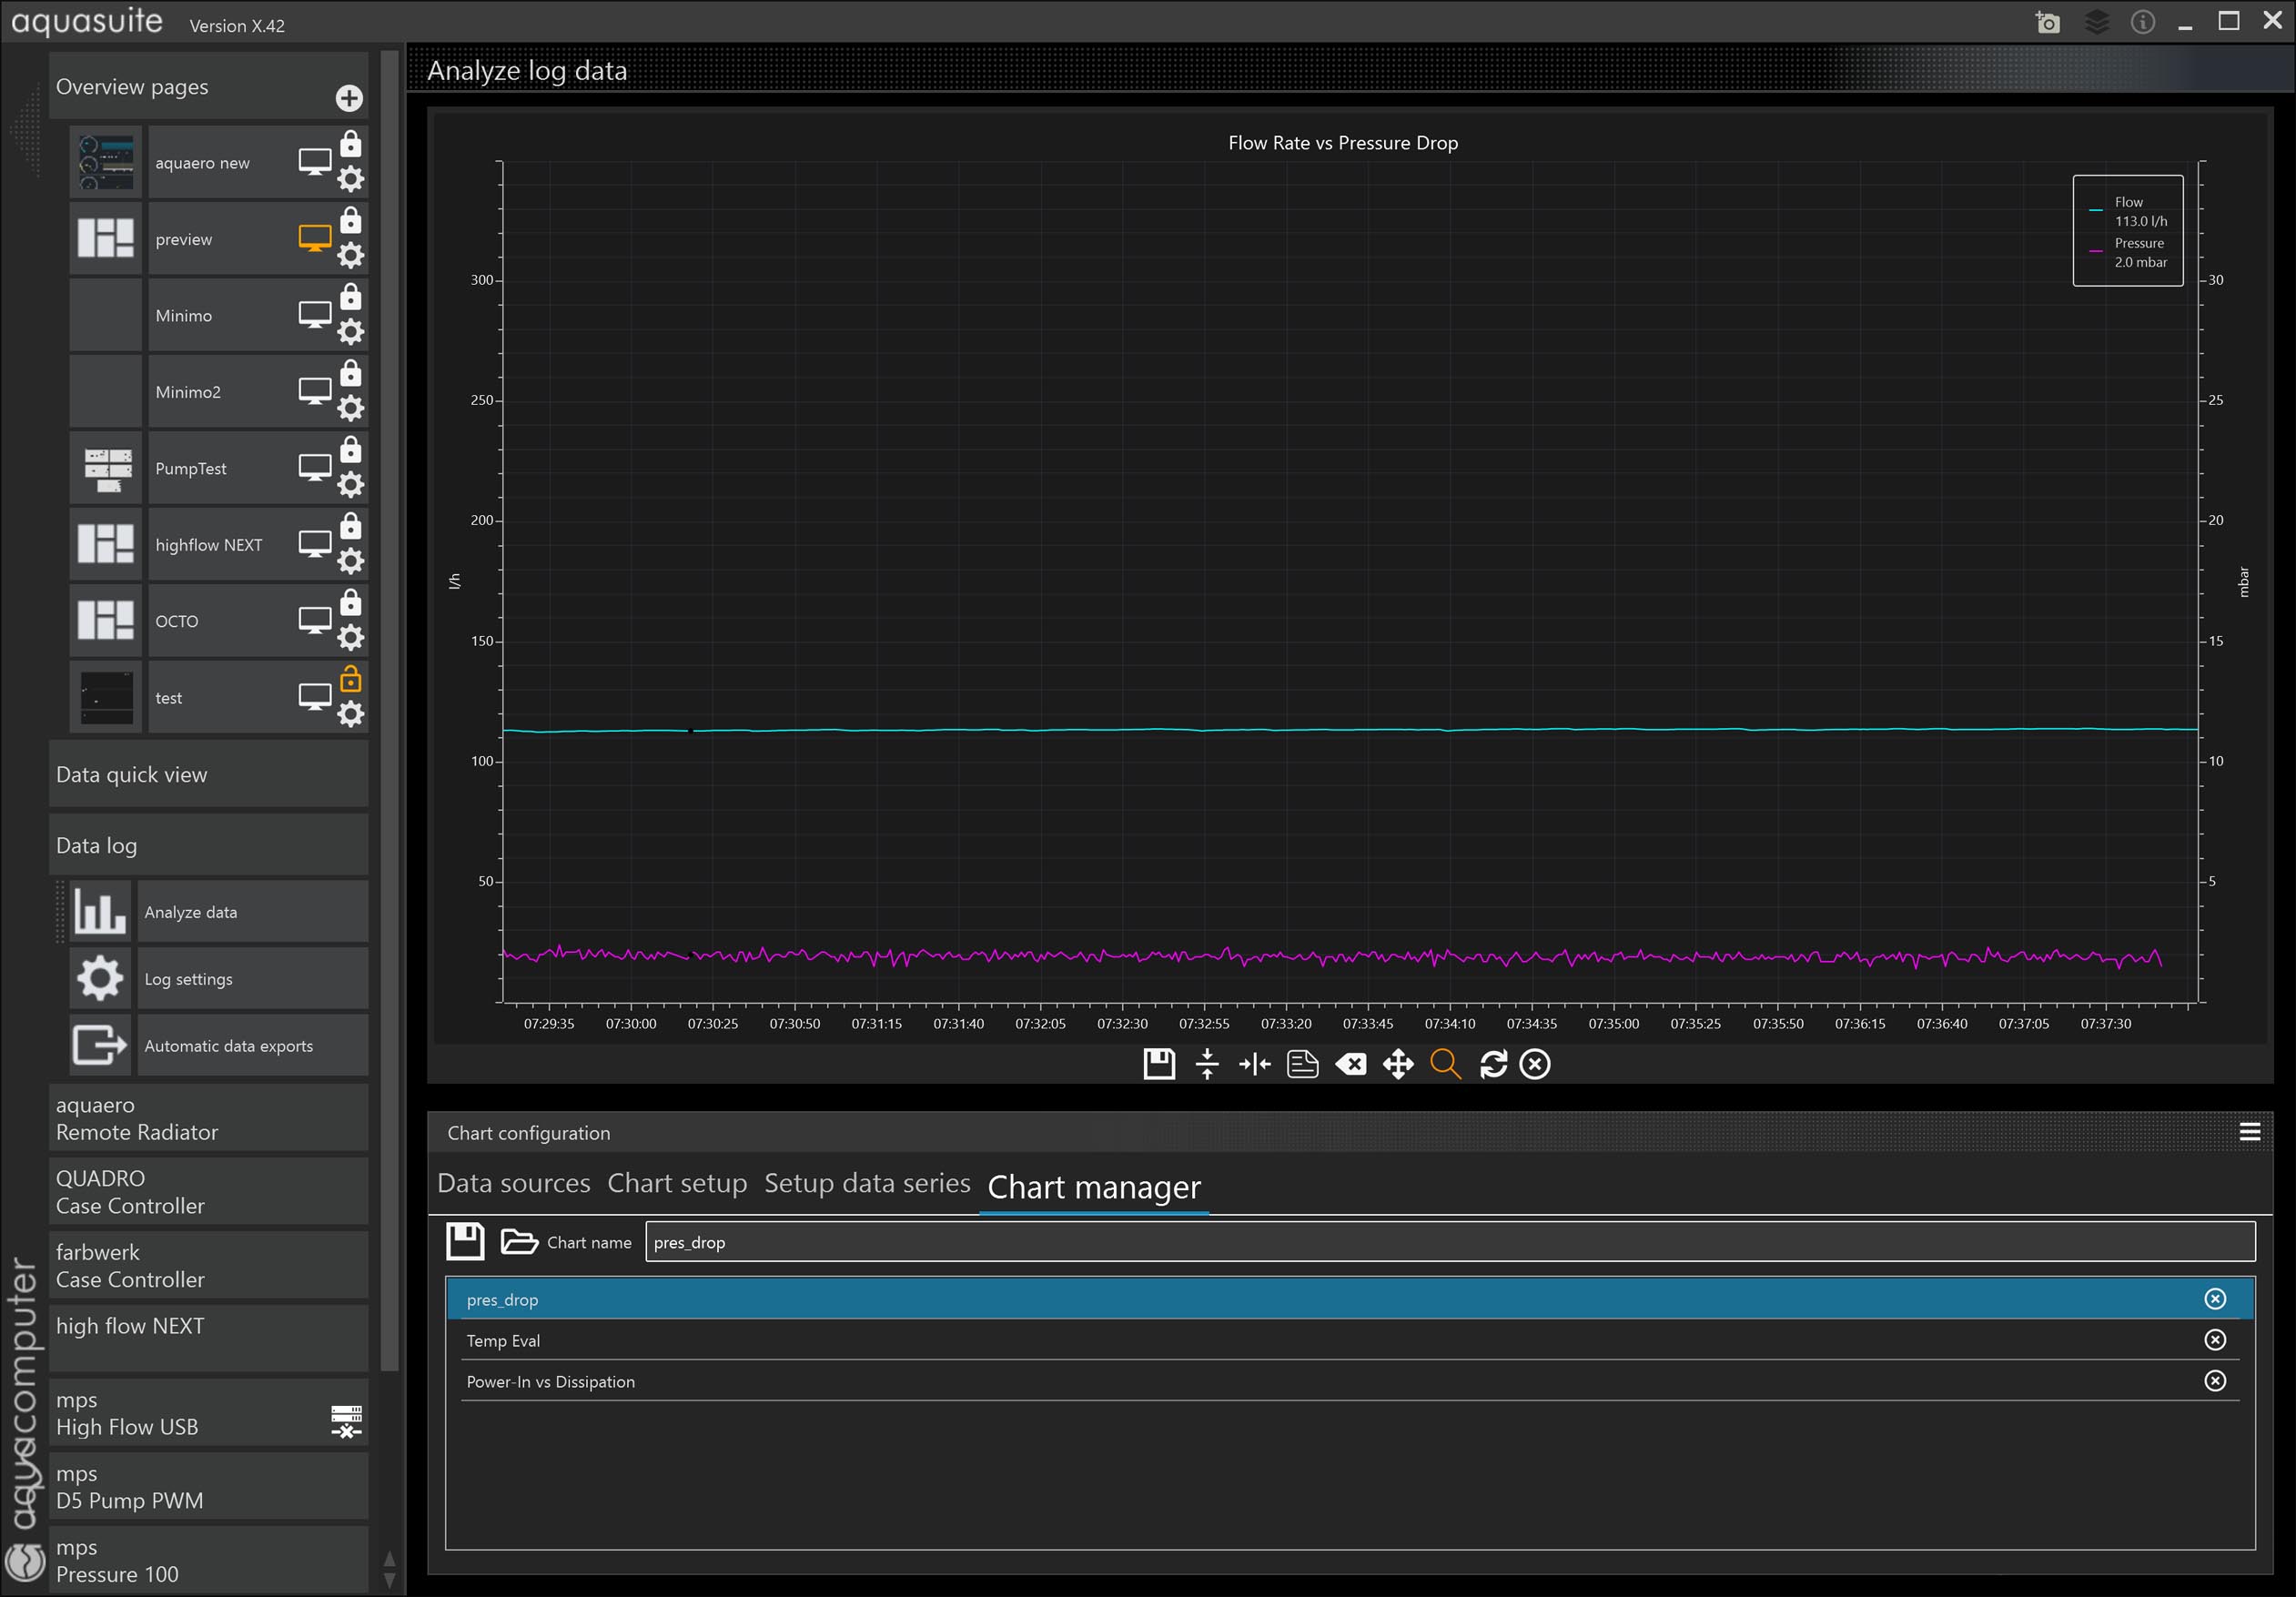2296x1597 pixels.
Task: Click the pan/move chart tool icon
Action: [1397, 1064]
